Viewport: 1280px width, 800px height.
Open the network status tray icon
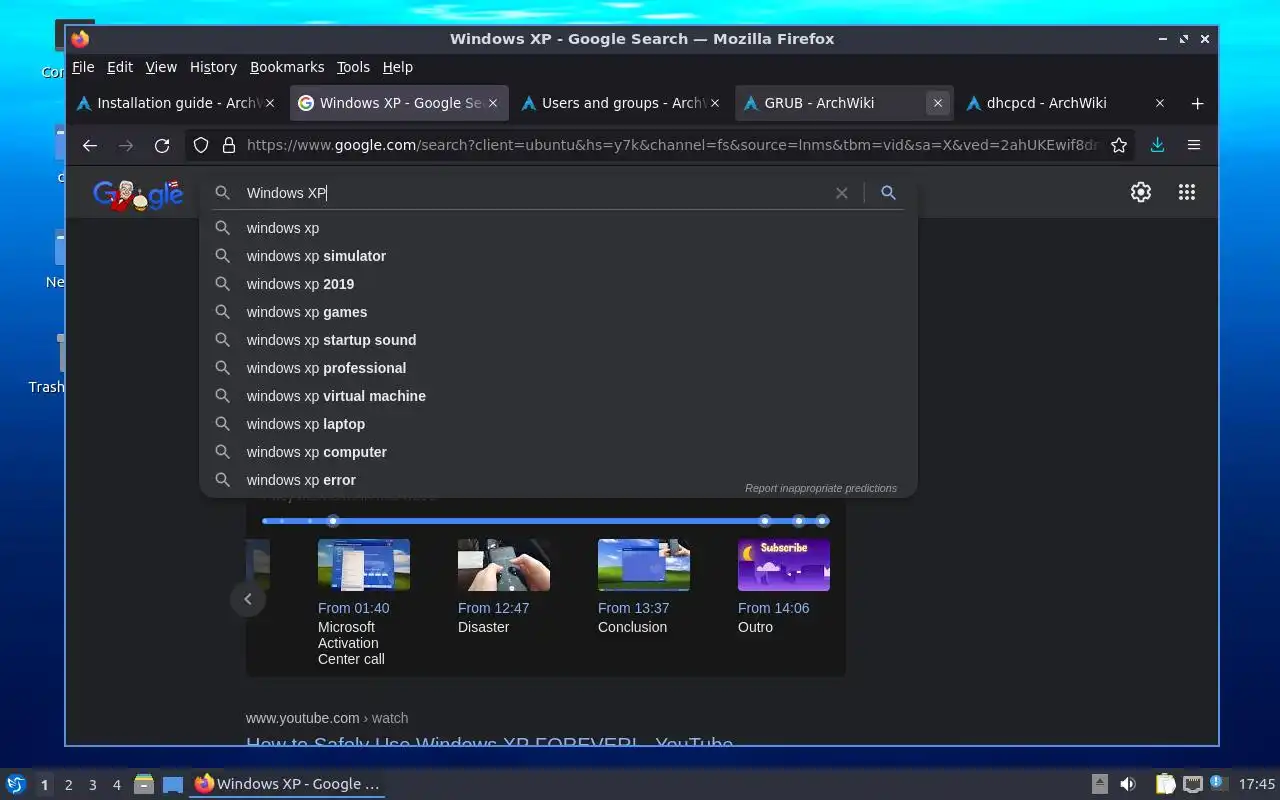(1192, 784)
